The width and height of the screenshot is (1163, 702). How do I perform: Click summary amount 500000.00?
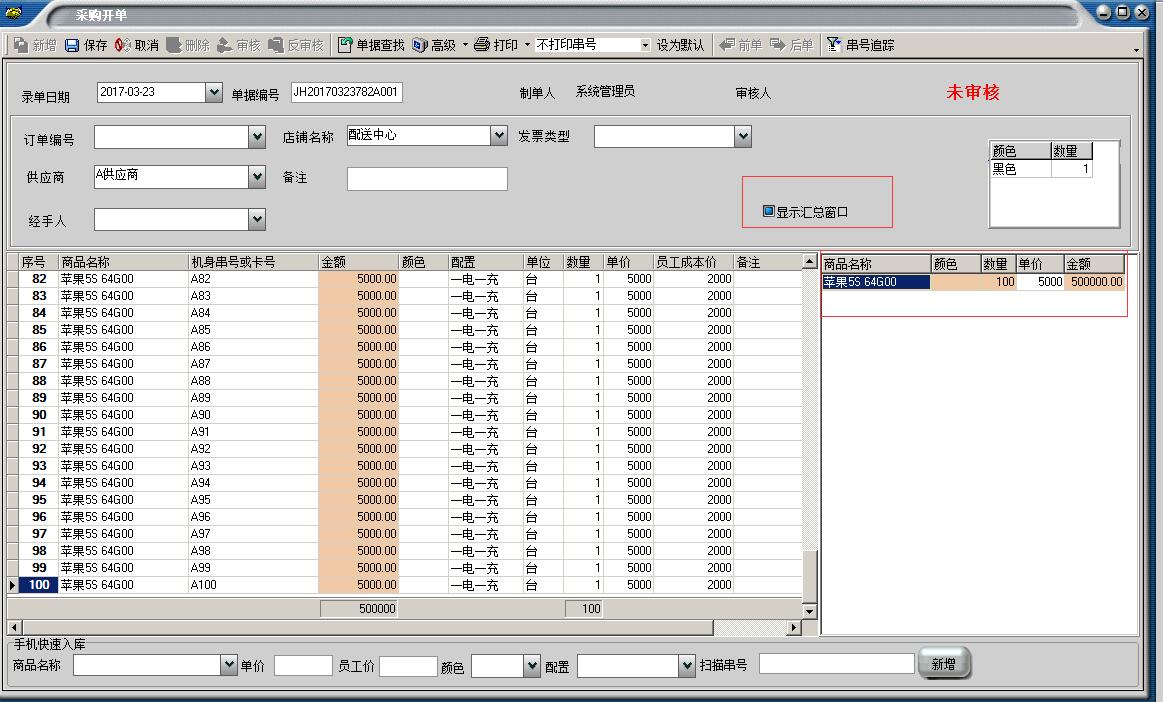[x=1096, y=282]
